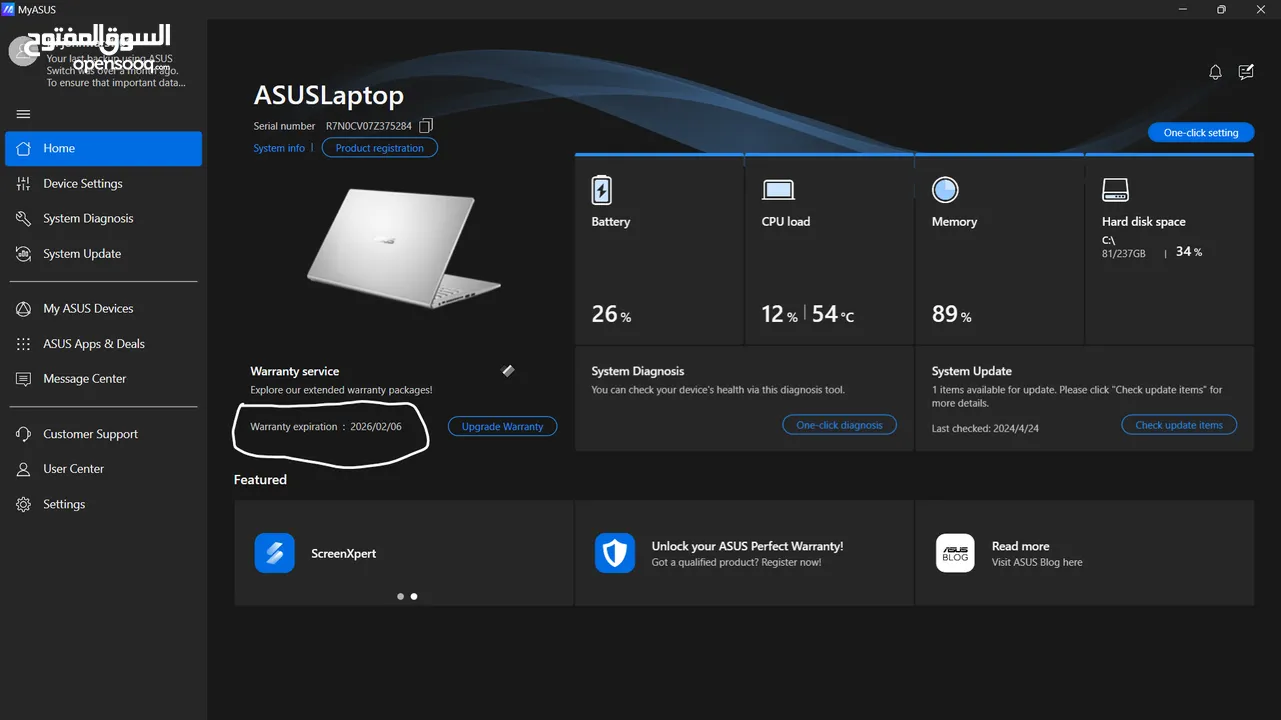Viewport: 1281px width, 720px height.
Task: Click the warranty tag icon
Action: pos(508,371)
